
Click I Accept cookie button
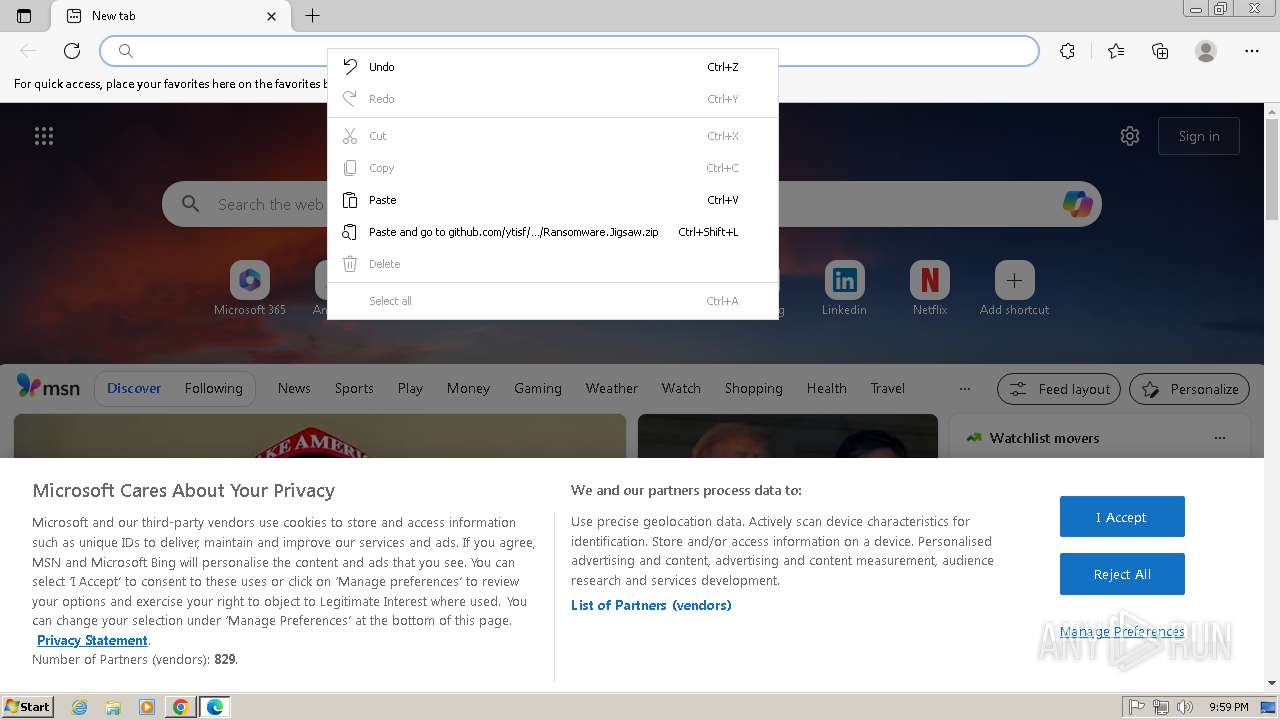point(1122,517)
